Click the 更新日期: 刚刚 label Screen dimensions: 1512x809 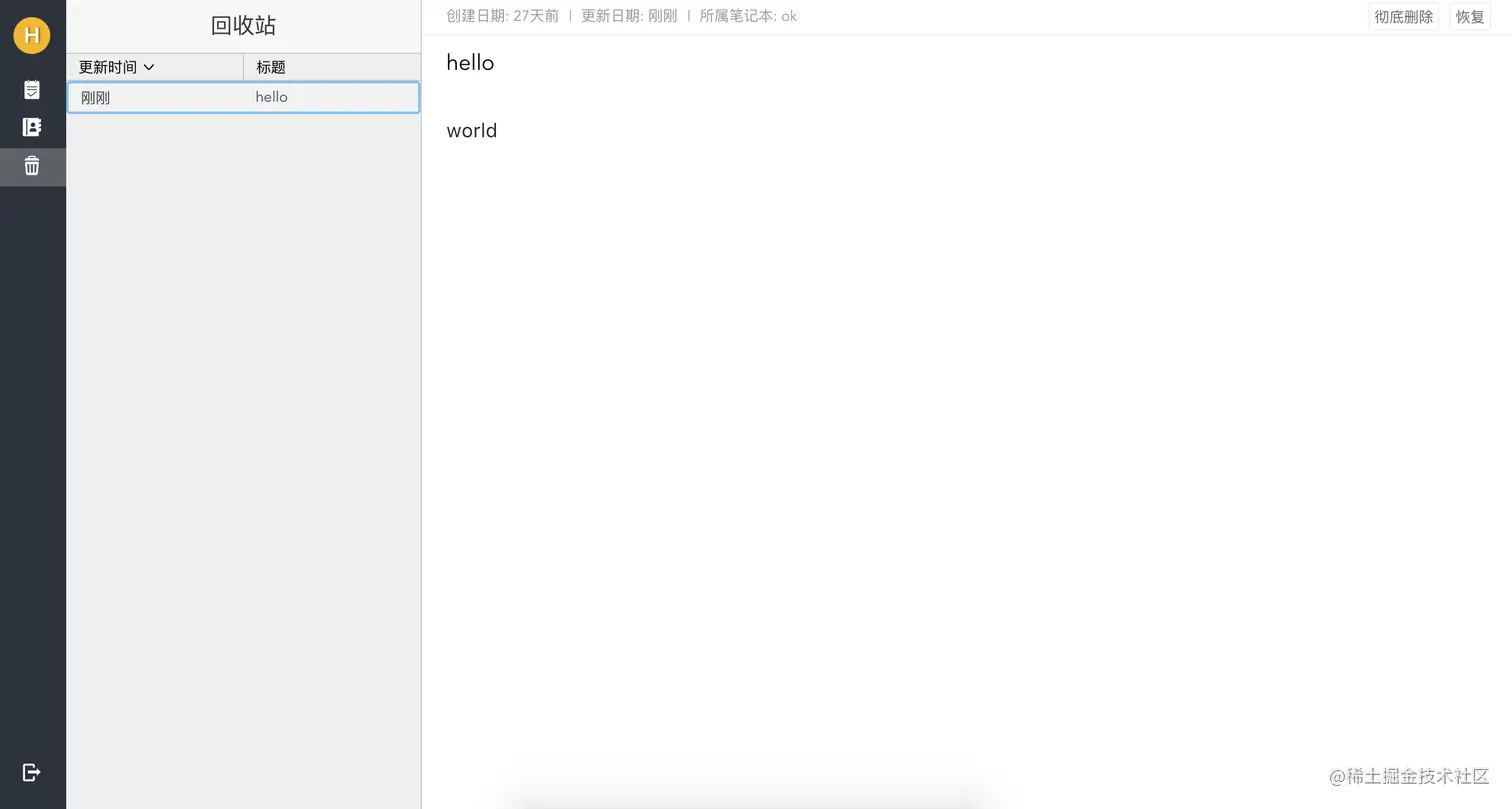(x=629, y=16)
